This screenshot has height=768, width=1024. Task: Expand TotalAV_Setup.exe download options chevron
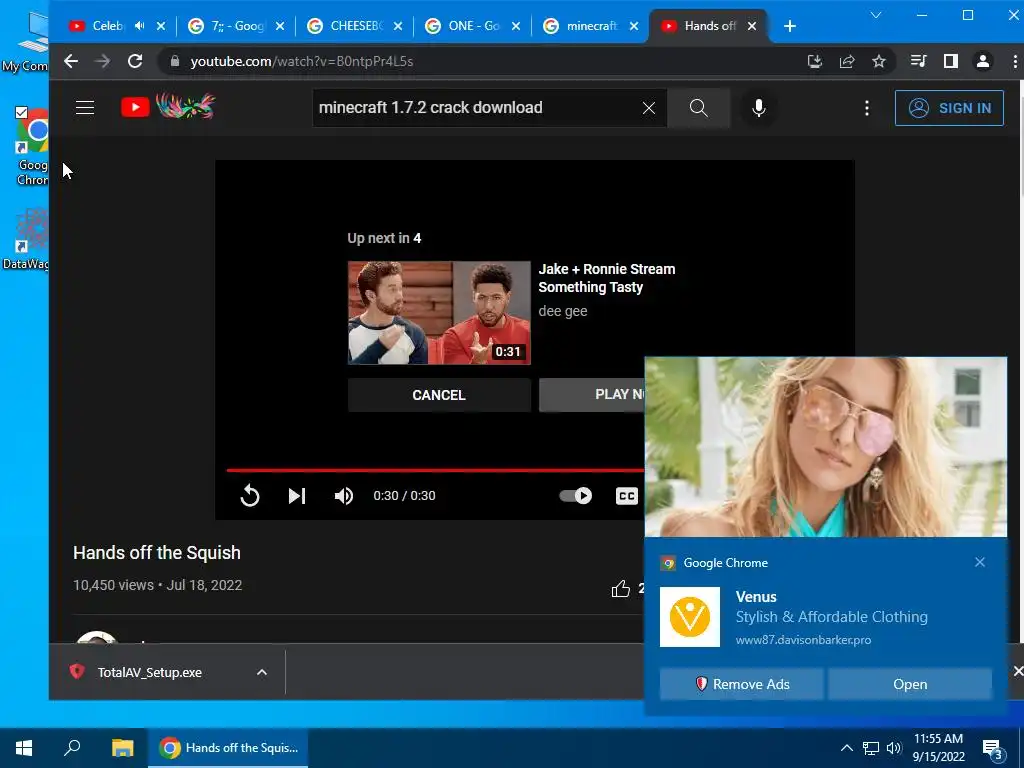click(x=262, y=672)
